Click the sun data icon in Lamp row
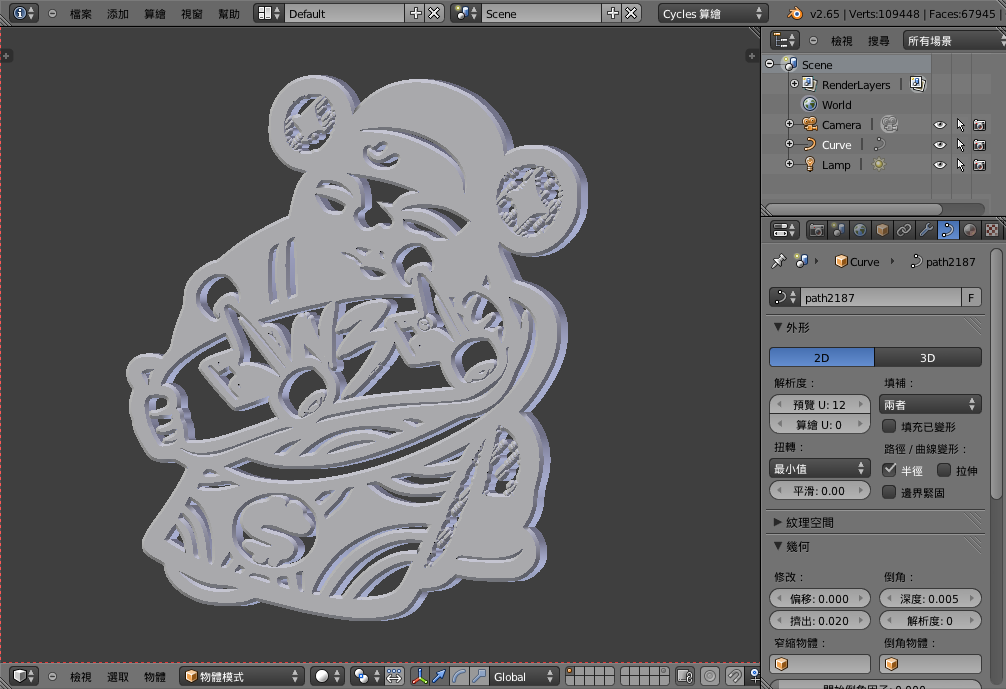Image resolution: width=1006 pixels, height=689 pixels. coord(878,165)
